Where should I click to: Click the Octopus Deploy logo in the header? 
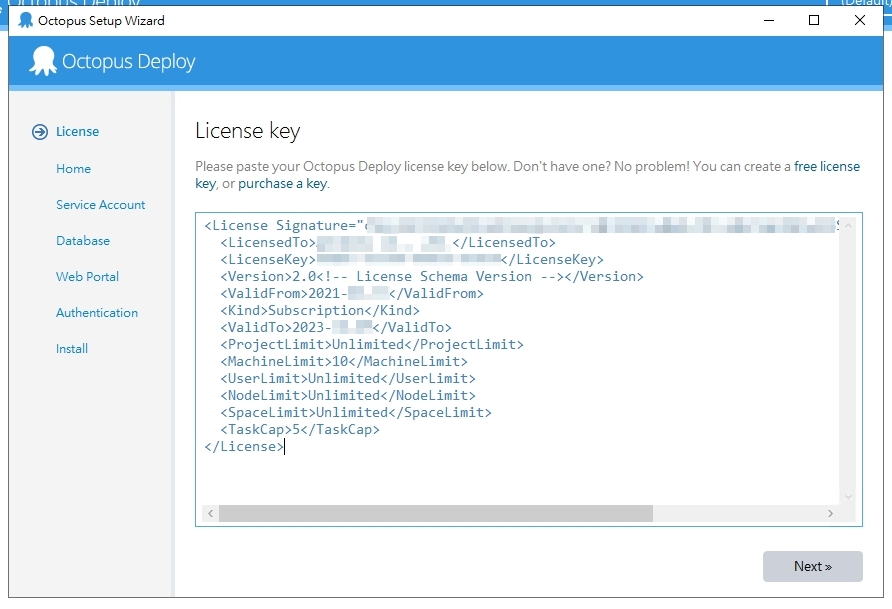[x=112, y=61]
